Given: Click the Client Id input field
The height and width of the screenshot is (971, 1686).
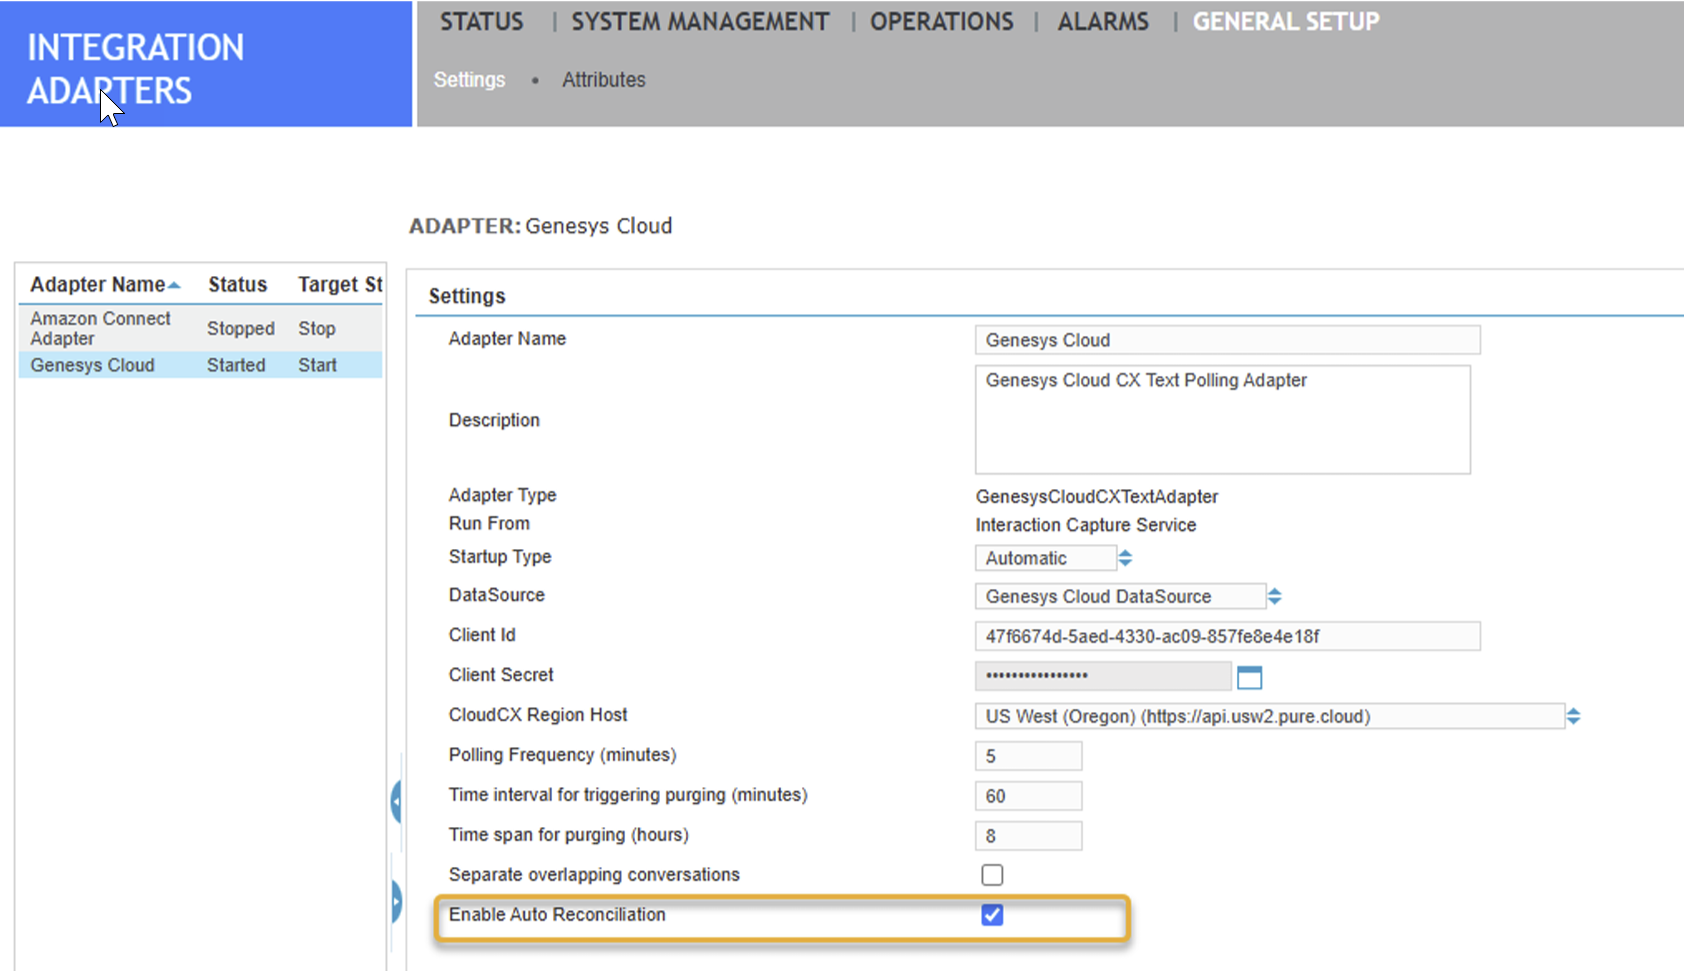Looking at the screenshot, I should tap(1226, 637).
